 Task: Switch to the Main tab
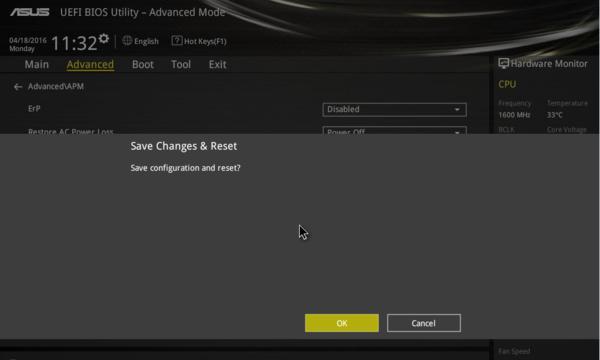click(37, 64)
